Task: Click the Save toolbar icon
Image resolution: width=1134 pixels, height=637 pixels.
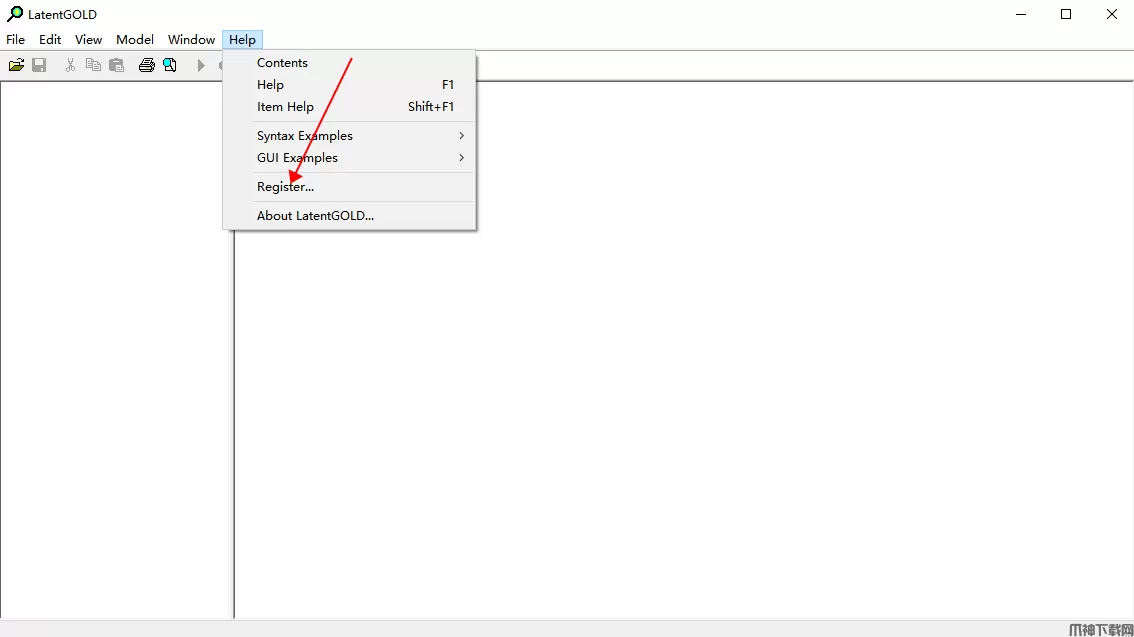Action: coord(39,65)
